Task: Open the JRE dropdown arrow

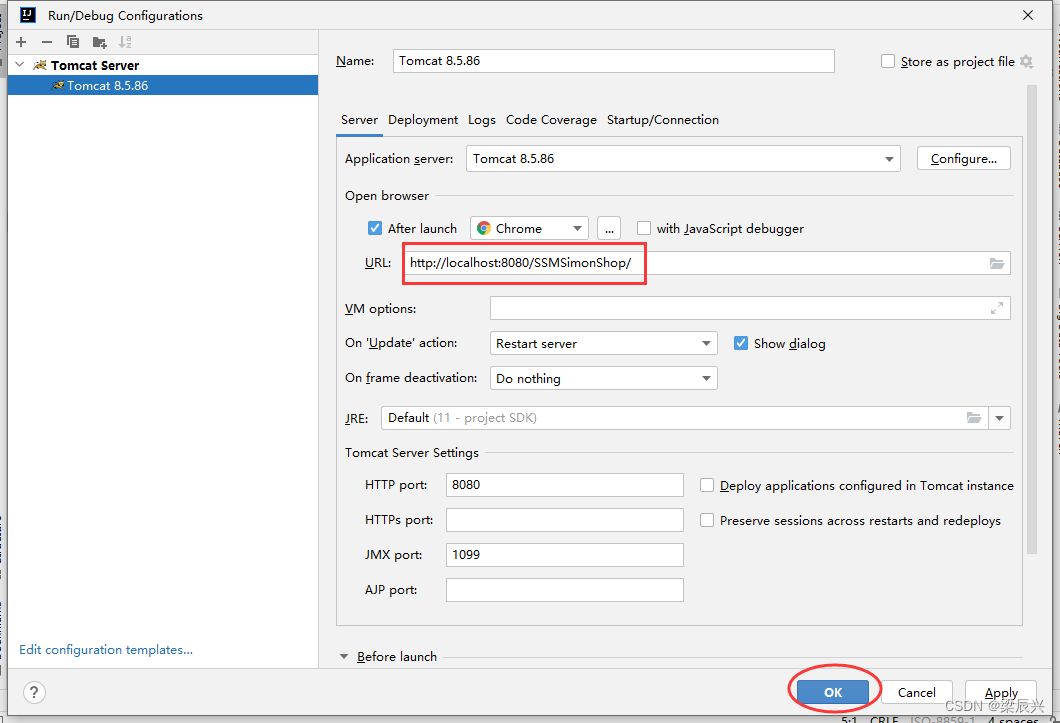Action: coord(999,418)
